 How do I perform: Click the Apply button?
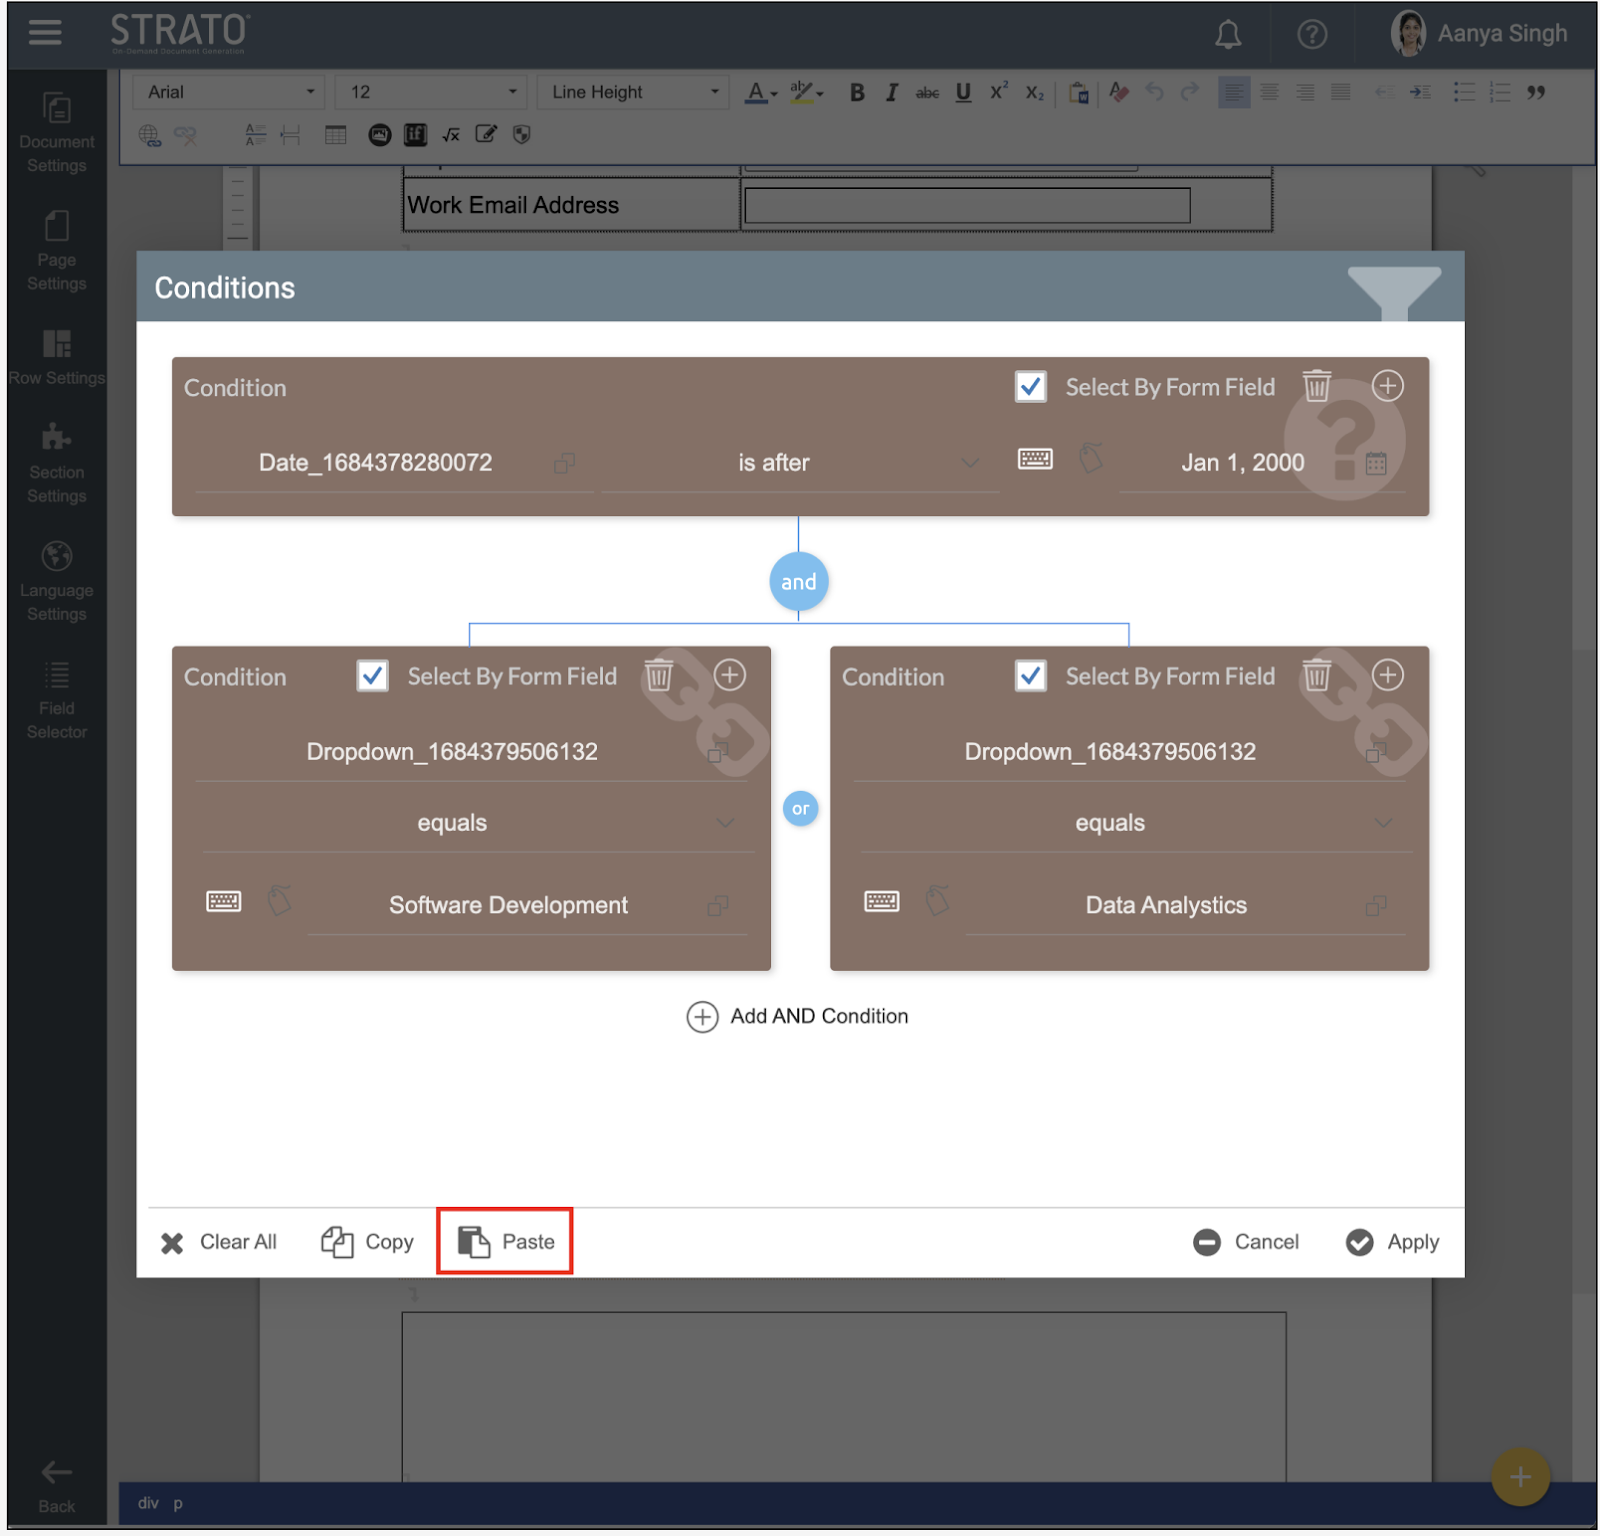(x=1392, y=1242)
